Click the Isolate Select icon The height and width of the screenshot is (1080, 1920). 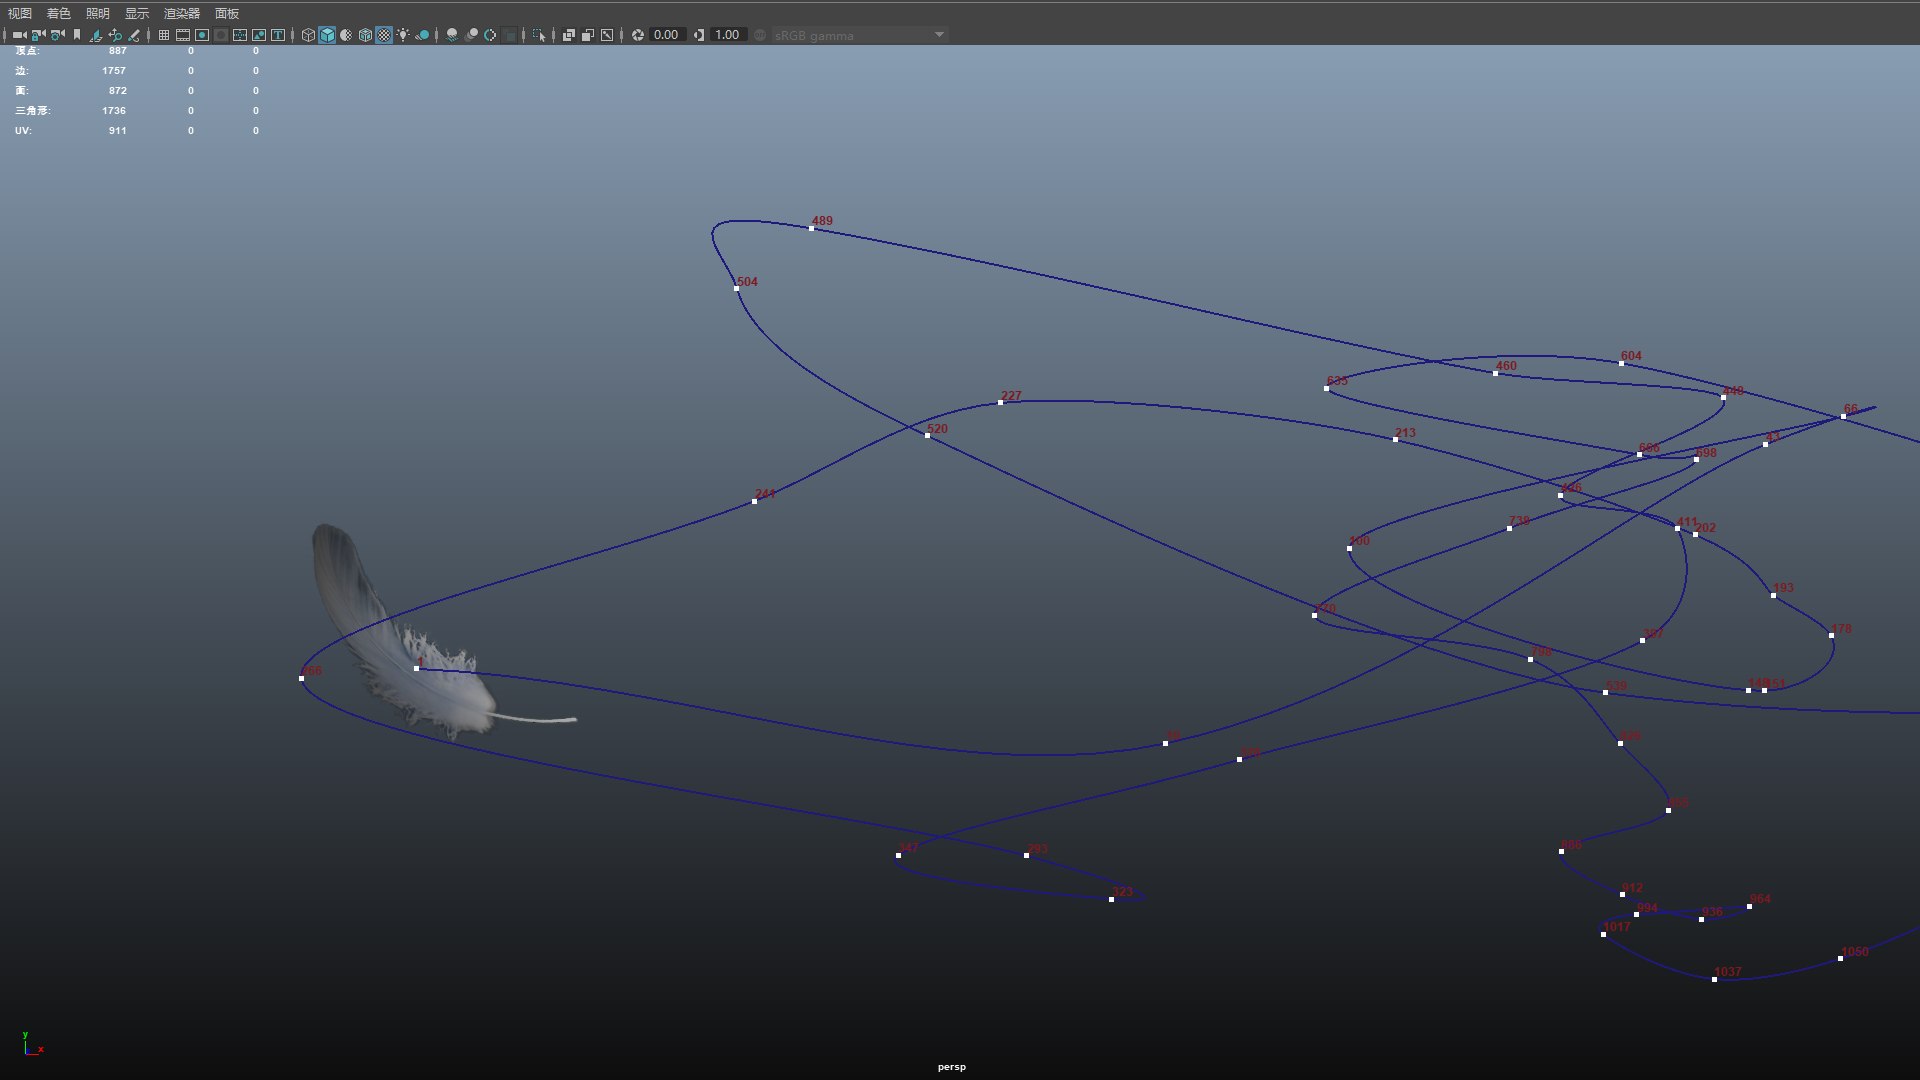click(x=539, y=35)
